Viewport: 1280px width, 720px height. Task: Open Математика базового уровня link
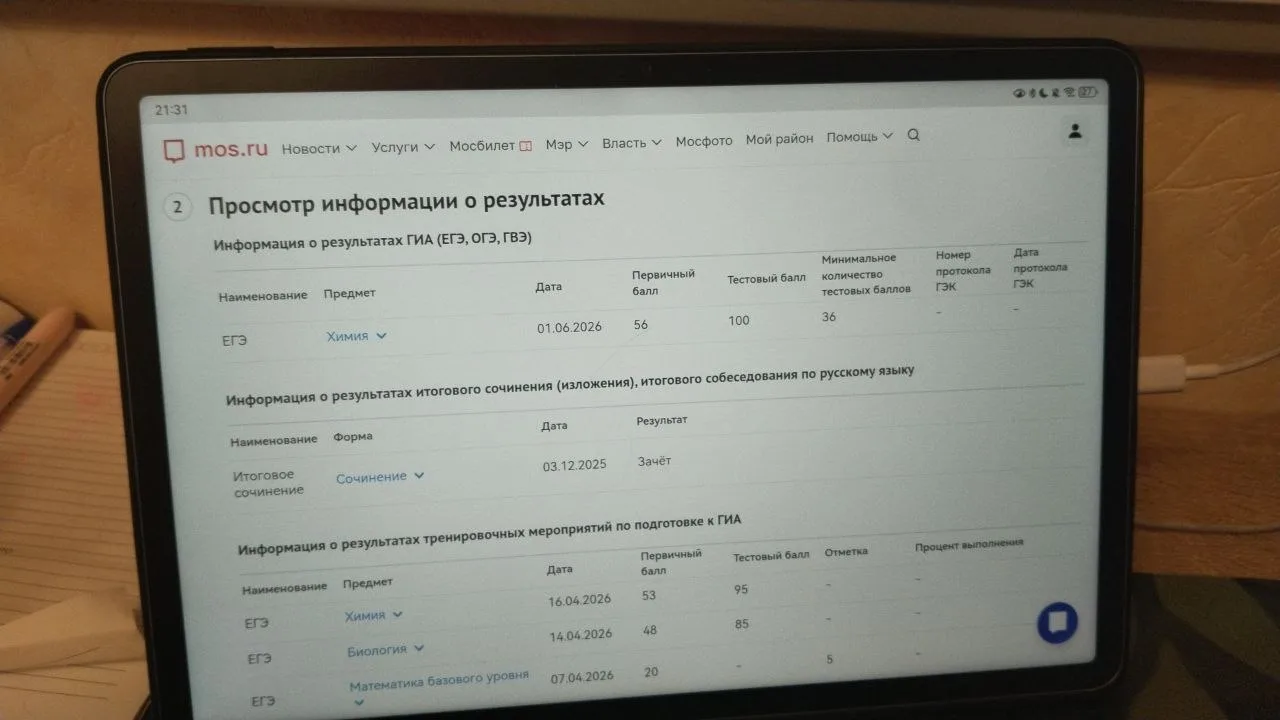pos(439,682)
